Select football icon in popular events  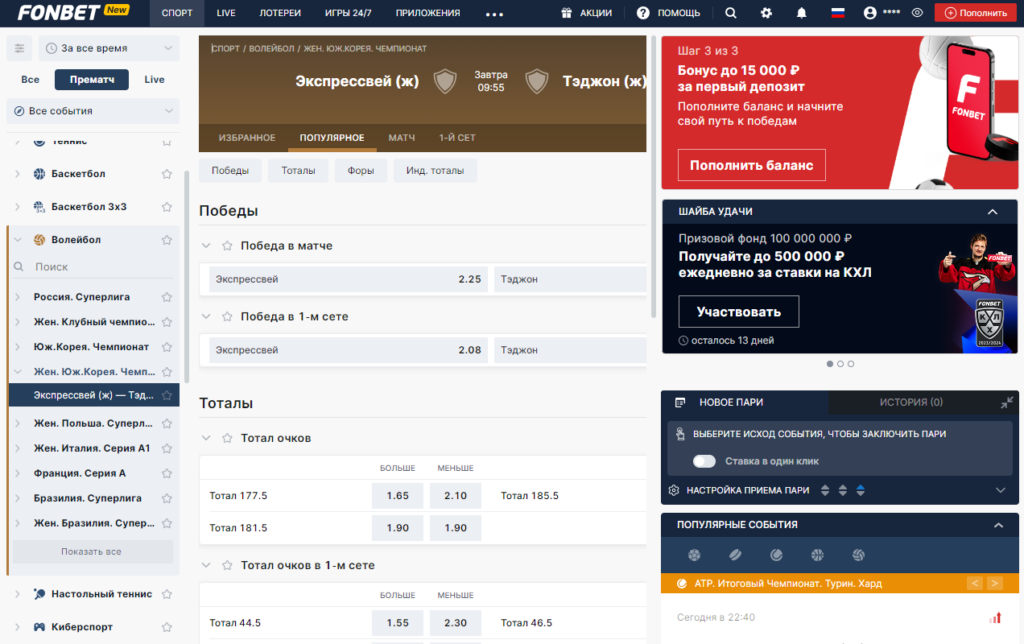[x=694, y=555]
